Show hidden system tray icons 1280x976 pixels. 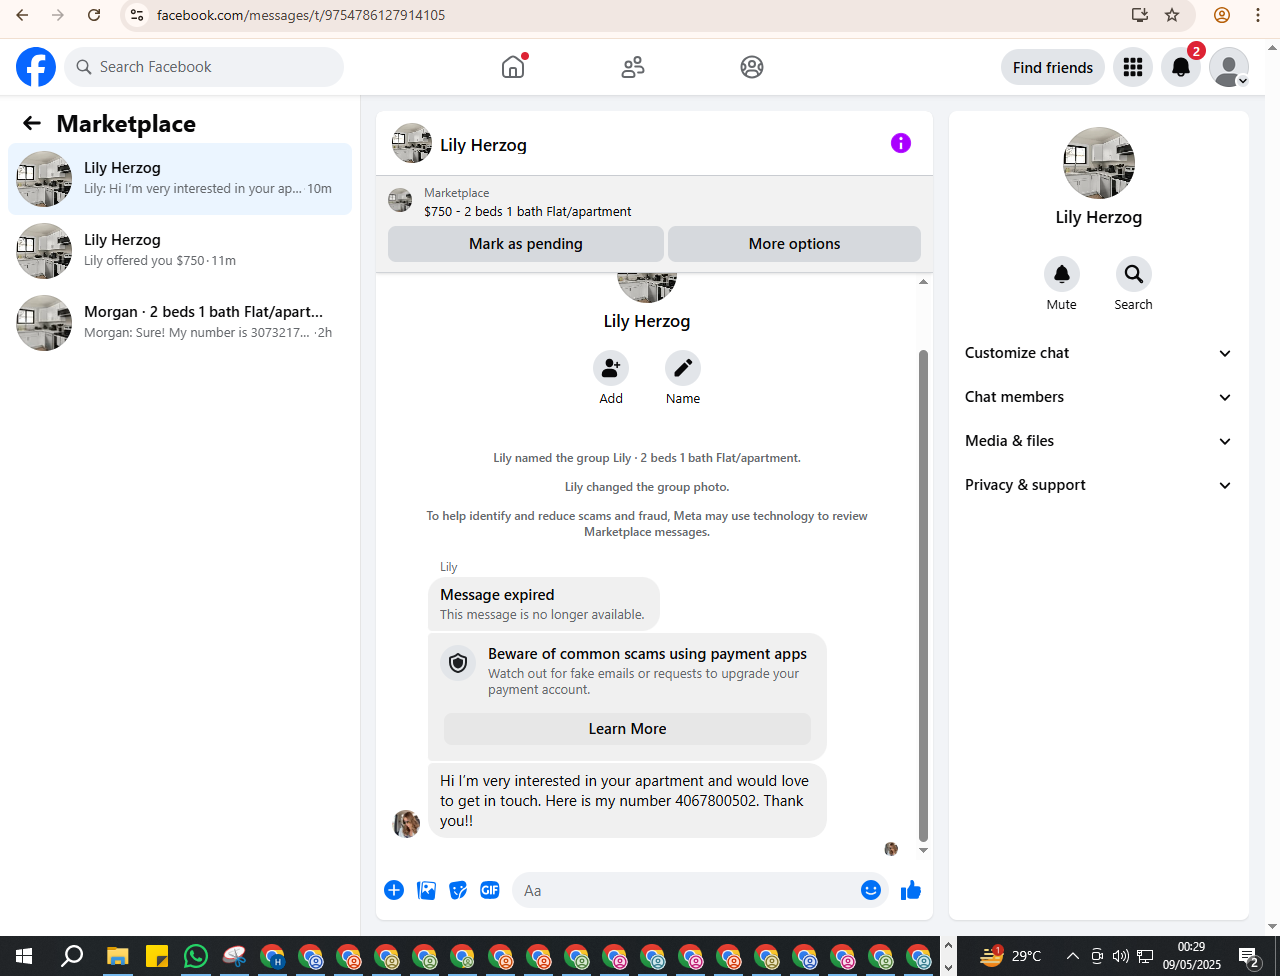tap(1072, 956)
